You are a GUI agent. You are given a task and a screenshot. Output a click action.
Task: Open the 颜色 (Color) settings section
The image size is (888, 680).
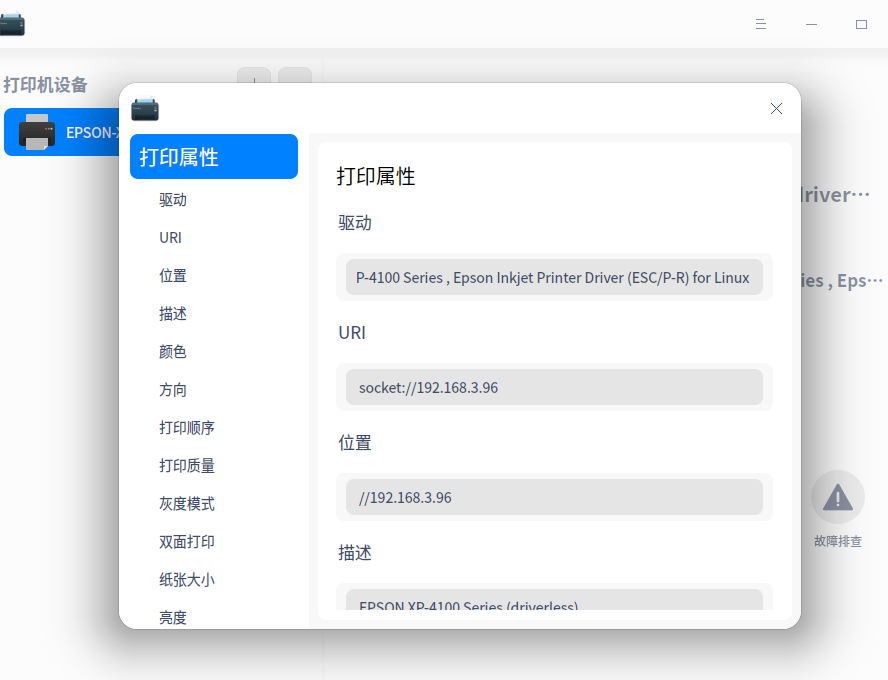point(170,351)
